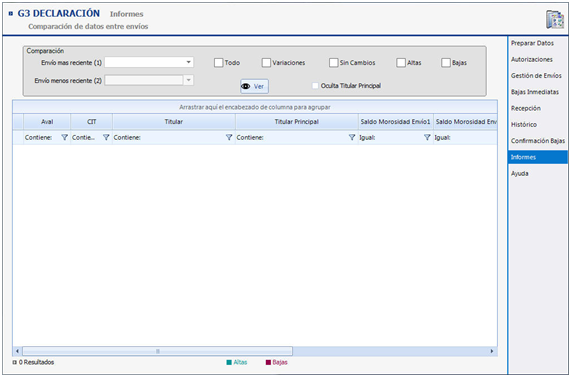
Task: Select the highlighted Informes menu item
Action: [x=538, y=157]
